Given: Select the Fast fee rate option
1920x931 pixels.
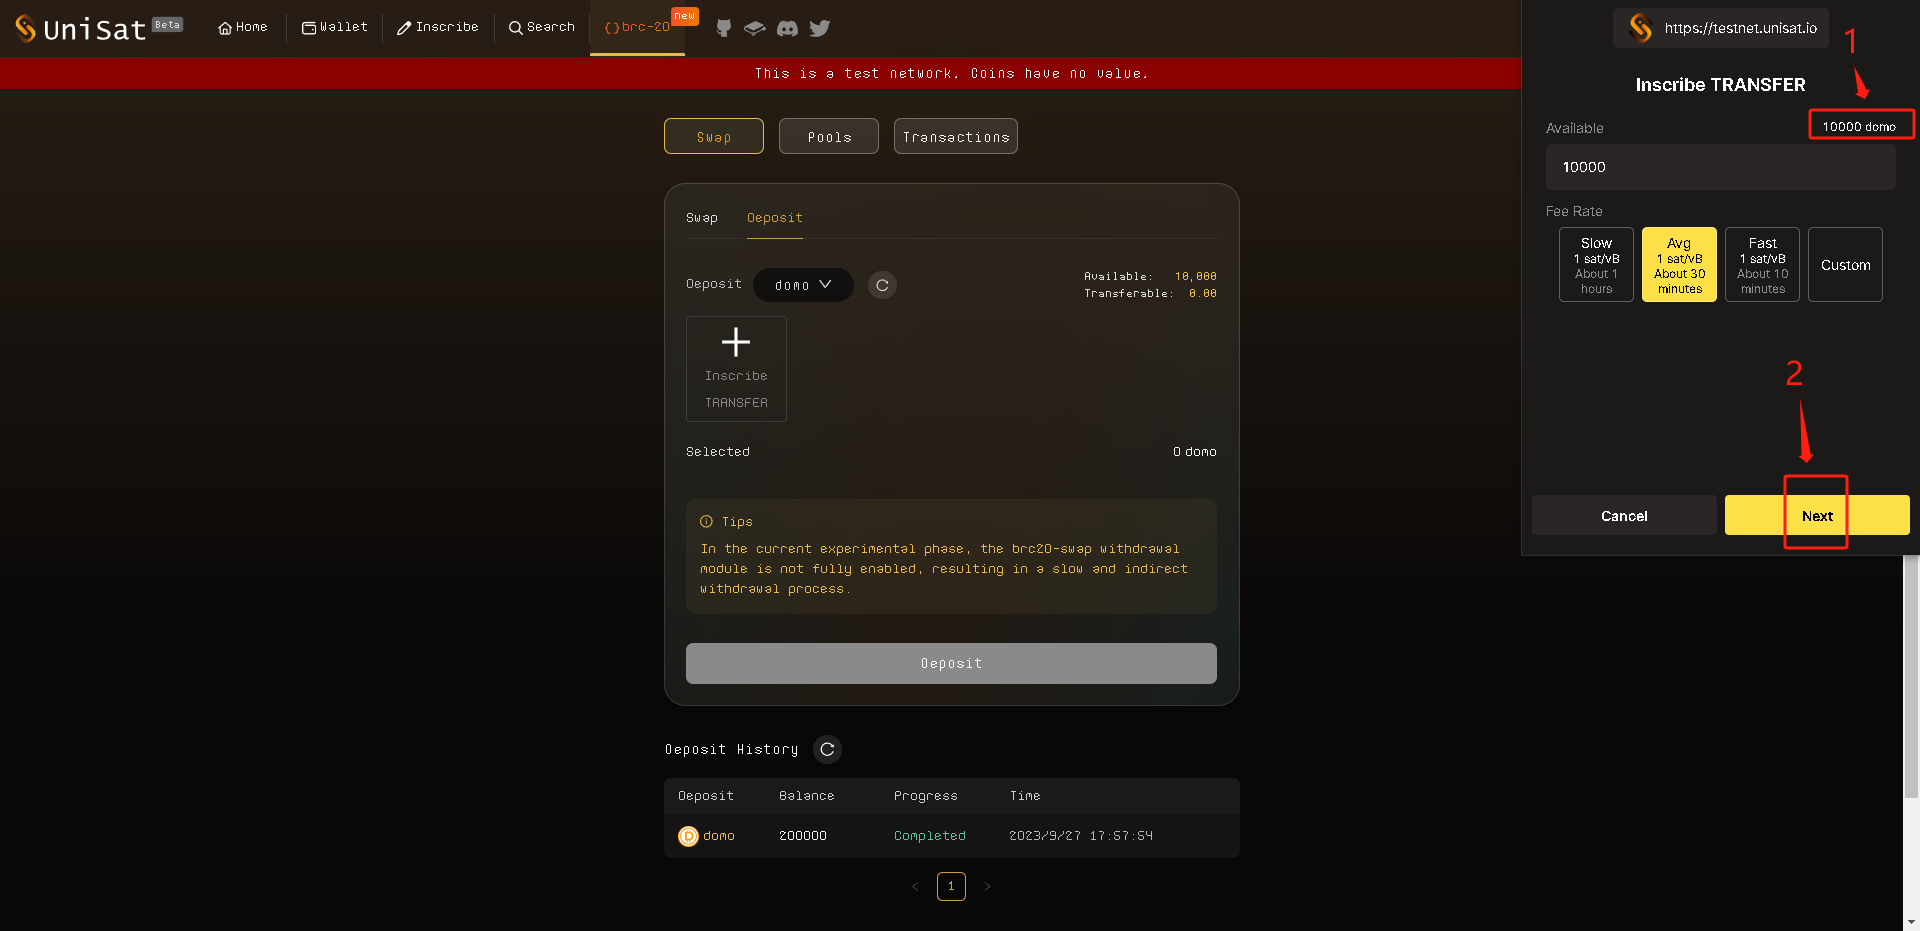Looking at the screenshot, I should click(1762, 265).
